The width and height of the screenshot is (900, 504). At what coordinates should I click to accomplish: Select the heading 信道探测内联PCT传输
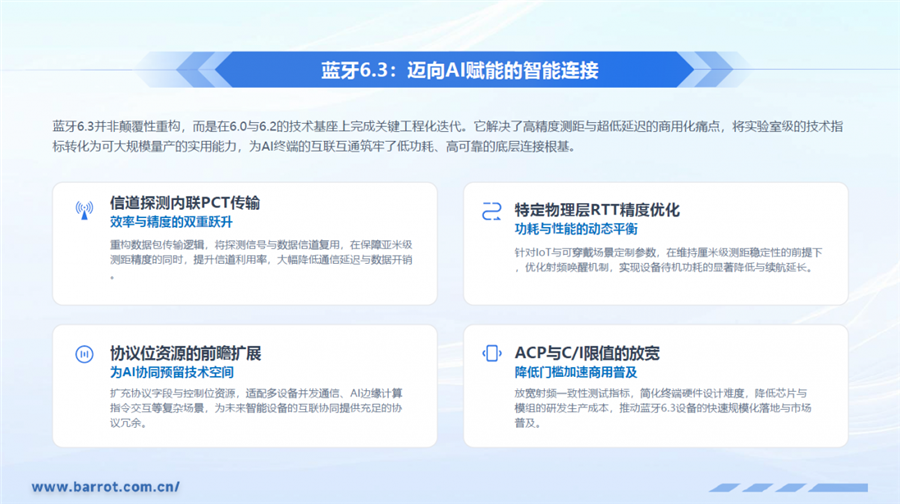tap(185, 203)
